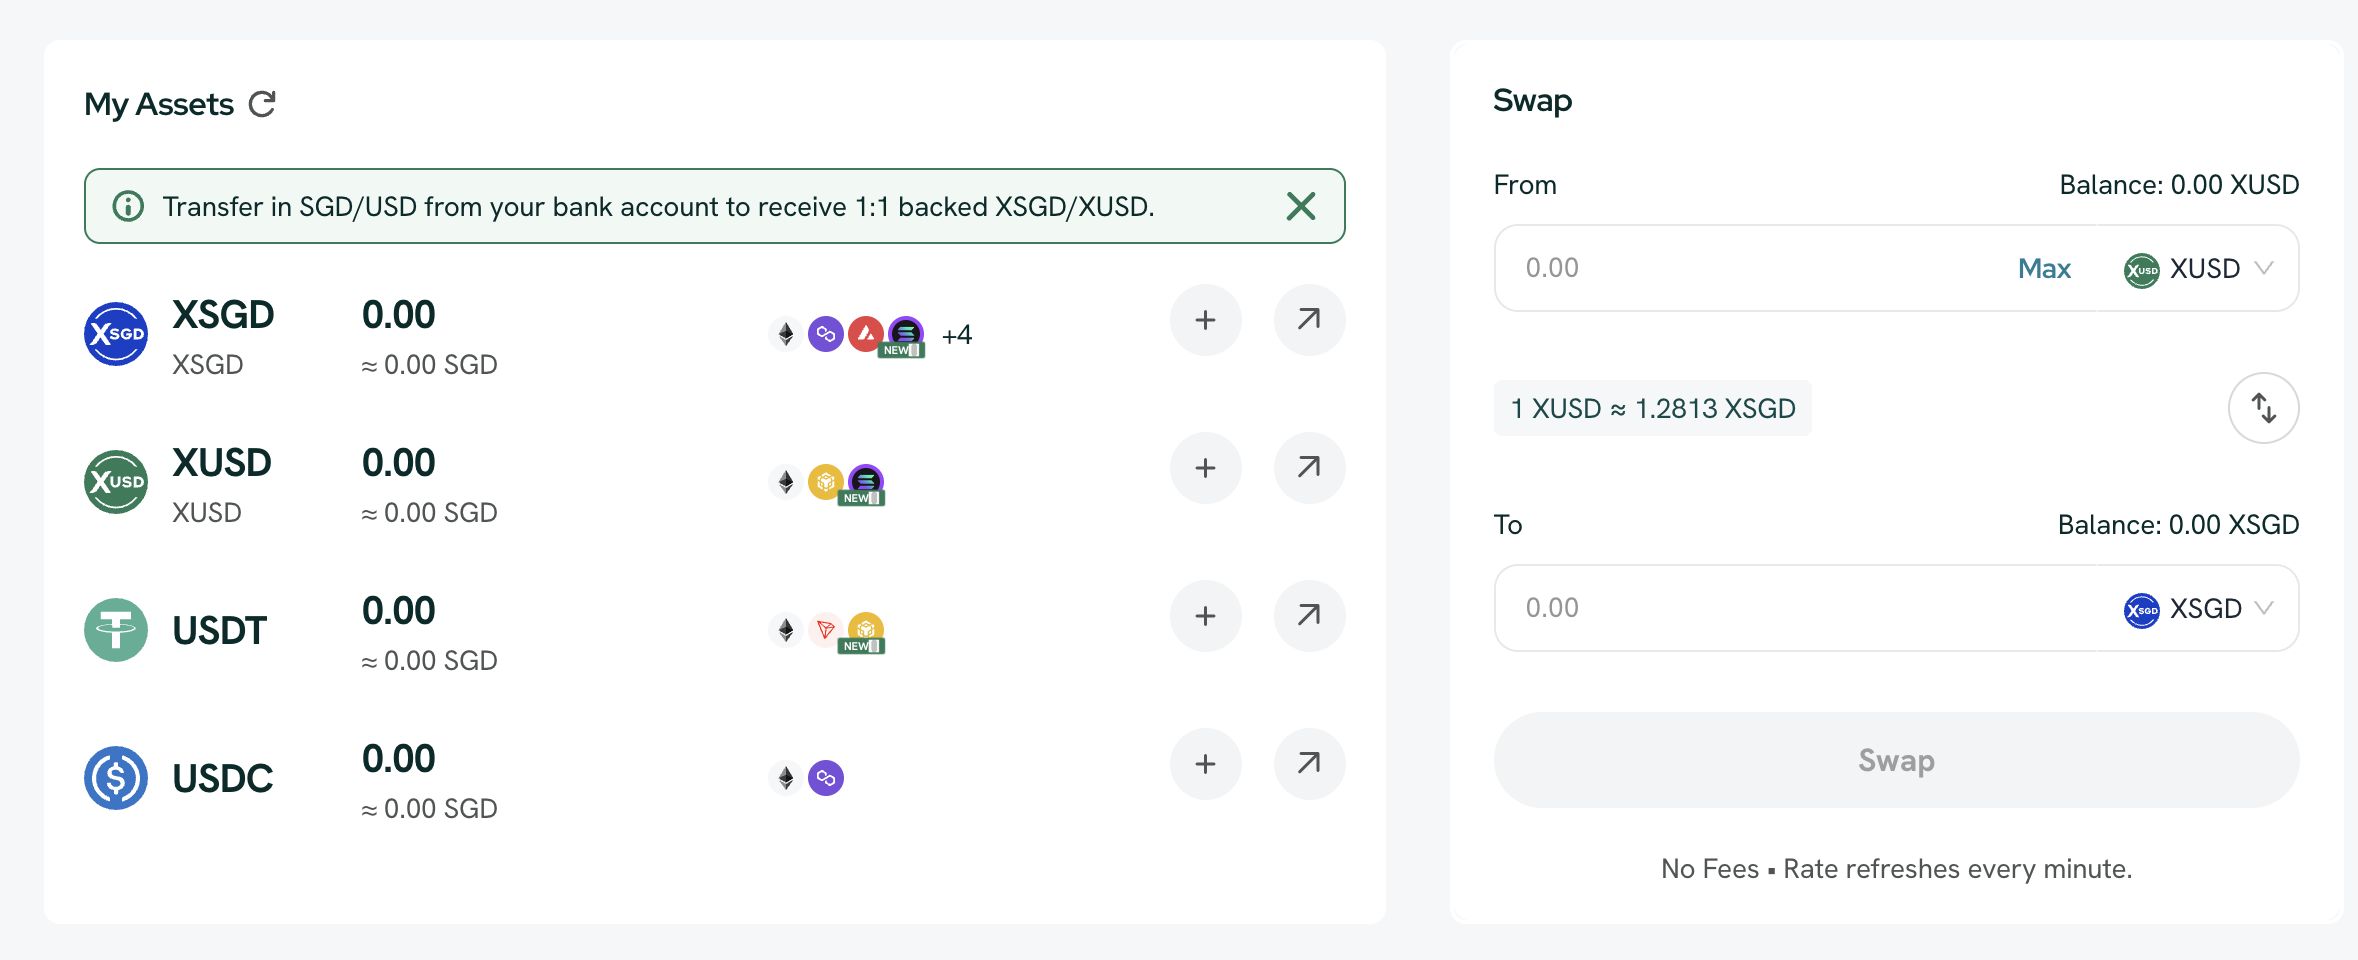The width and height of the screenshot is (2358, 960).
Task: Open the XUSD From currency dropdown
Action: coord(2199,269)
